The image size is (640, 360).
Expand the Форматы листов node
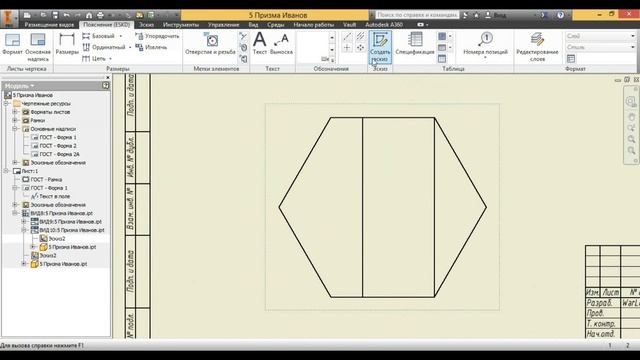15,112
